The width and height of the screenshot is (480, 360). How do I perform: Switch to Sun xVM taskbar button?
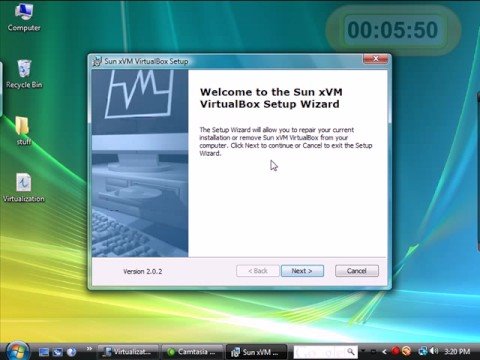coord(256,352)
